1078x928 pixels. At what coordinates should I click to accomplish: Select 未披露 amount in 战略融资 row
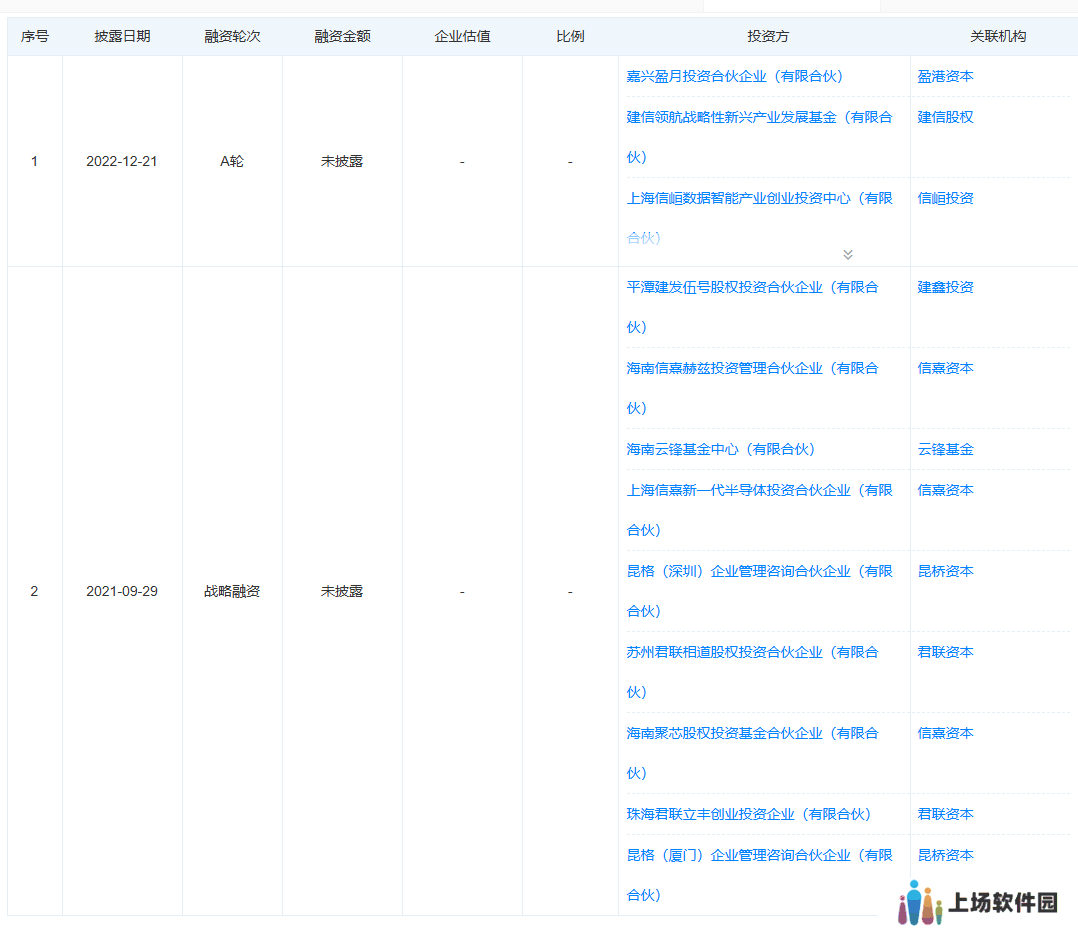pyautogui.click(x=342, y=591)
